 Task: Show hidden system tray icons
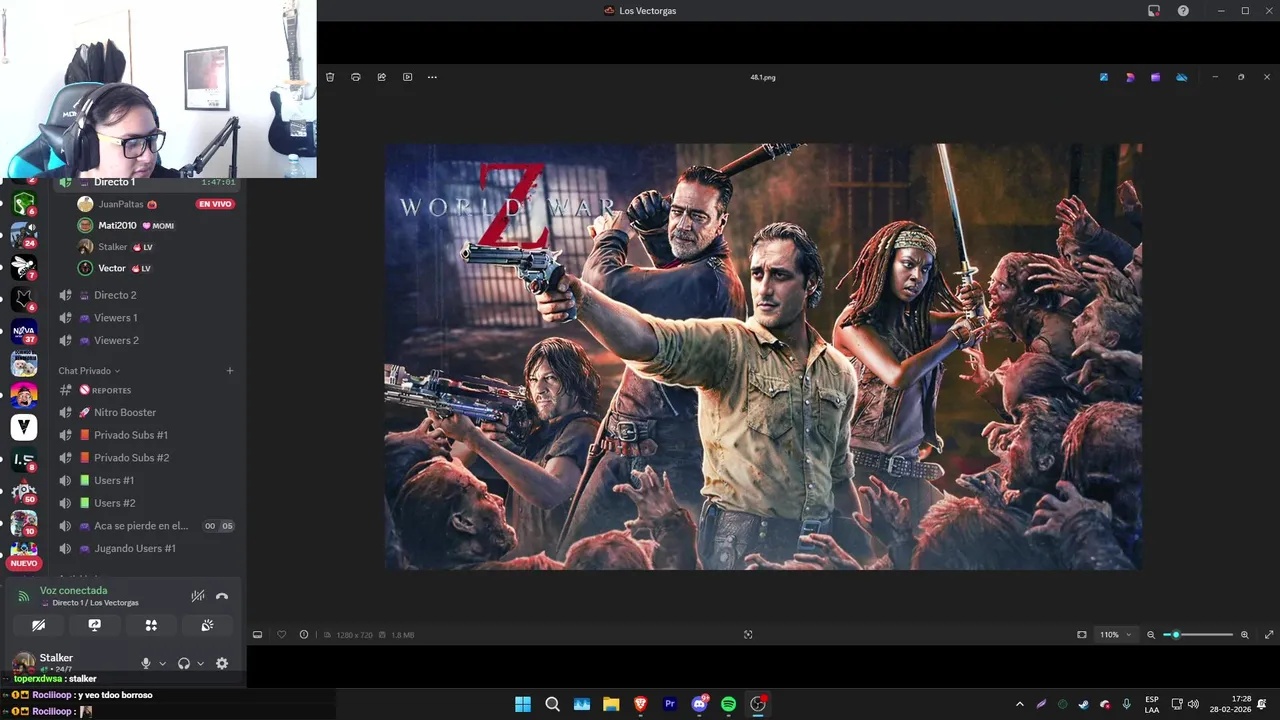pos(1019,704)
